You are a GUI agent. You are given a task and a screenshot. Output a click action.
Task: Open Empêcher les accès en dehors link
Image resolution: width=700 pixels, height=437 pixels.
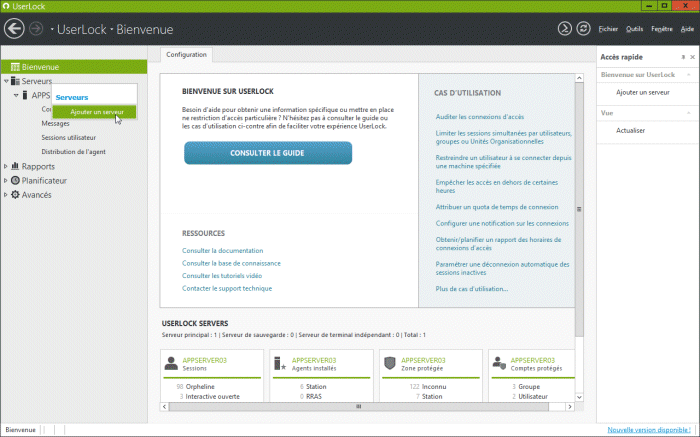click(x=496, y=186)
